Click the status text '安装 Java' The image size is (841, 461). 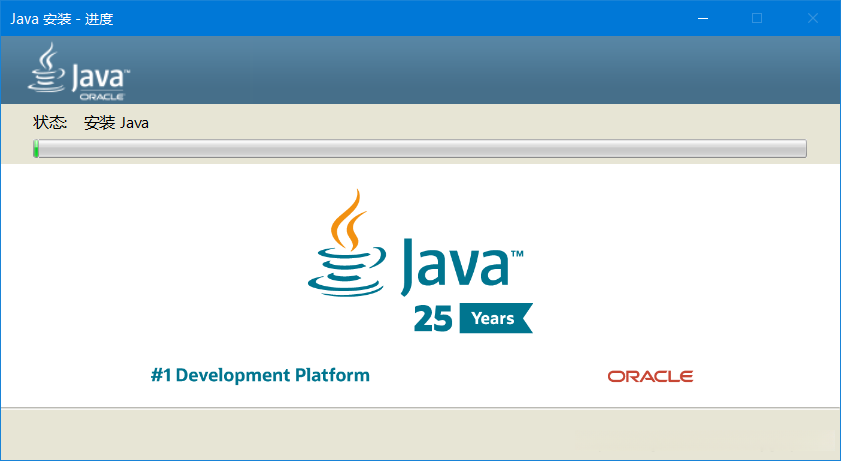(116, 123)
